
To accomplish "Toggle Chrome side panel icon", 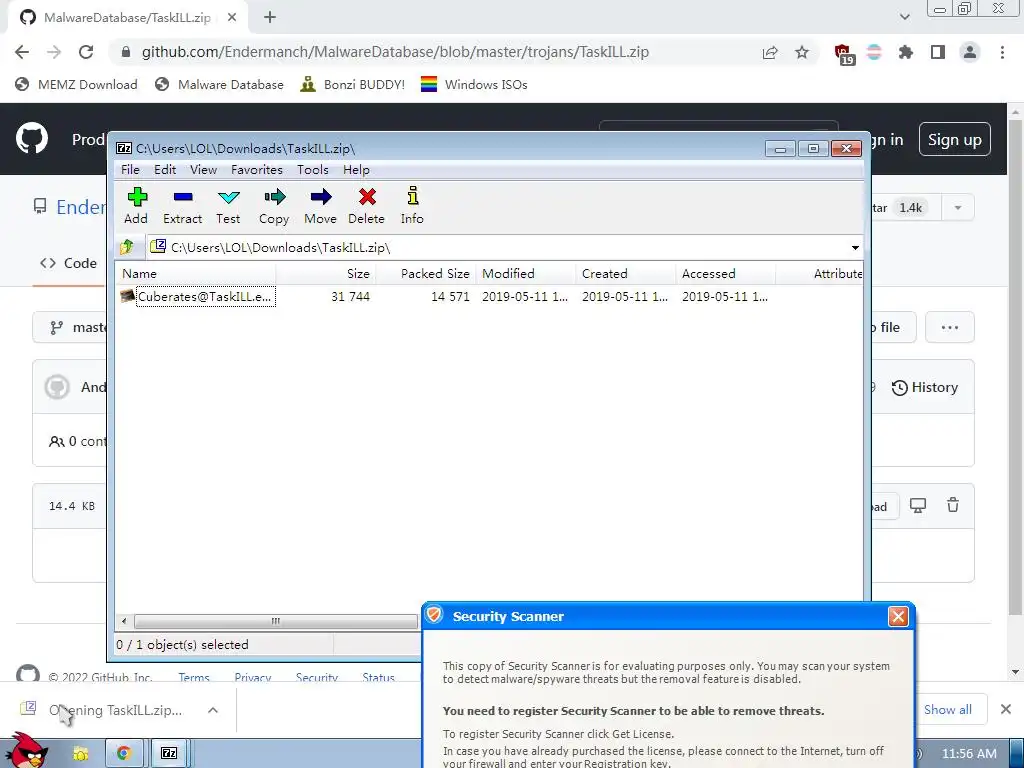I will pyautogui.click(x=938, y=52).
